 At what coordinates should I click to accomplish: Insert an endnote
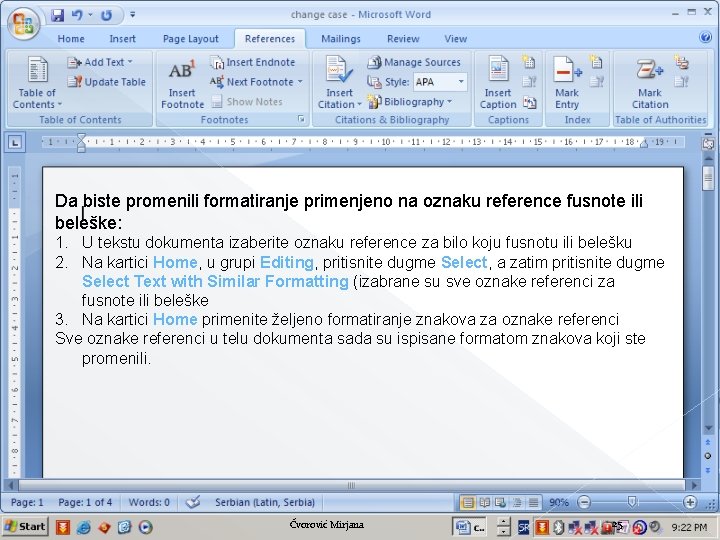point(253,62)
